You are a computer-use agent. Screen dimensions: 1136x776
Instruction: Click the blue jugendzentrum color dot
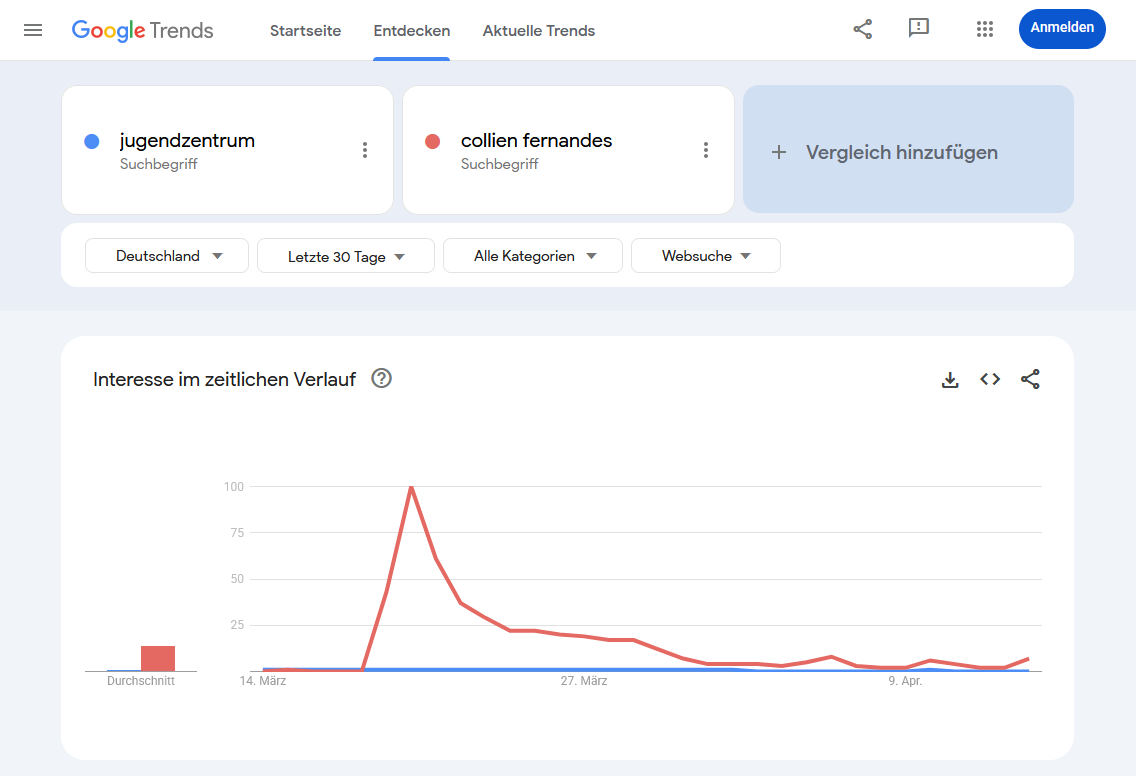[91, 141]
